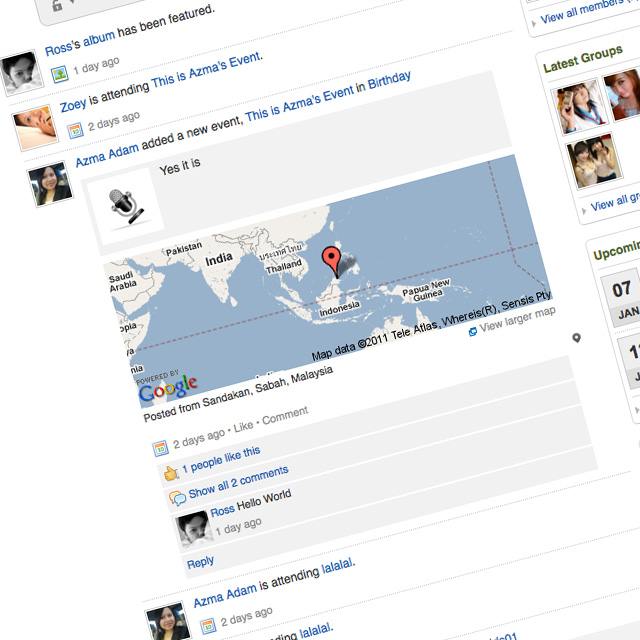Image resolution: width=640 pixels, height=640 pixels.
Task: Click 2 days ago timestamp under Zoey's post
Action: [x=114, y=121]
